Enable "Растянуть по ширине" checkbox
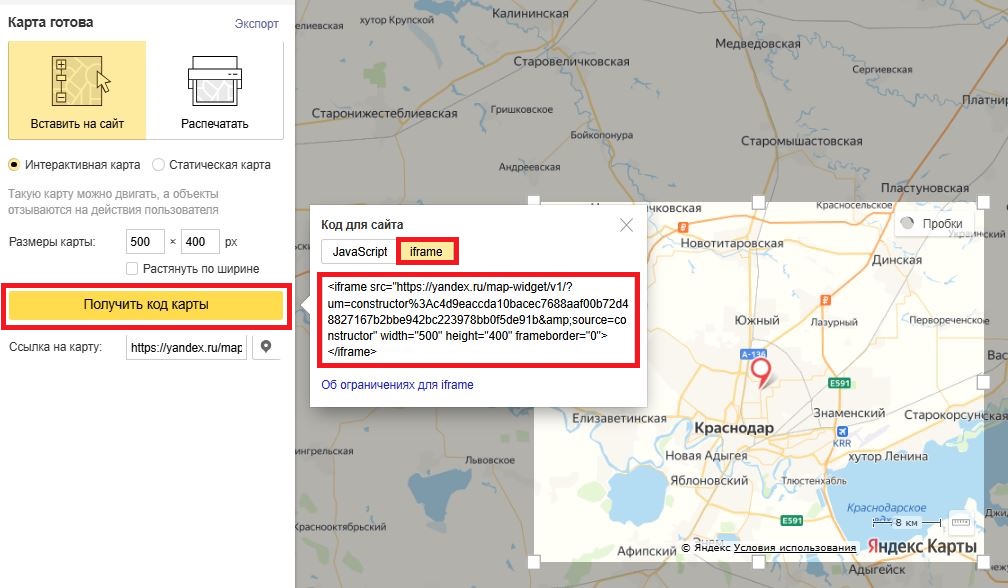The height and width of the screenshot is (588, 1008). 132,269
